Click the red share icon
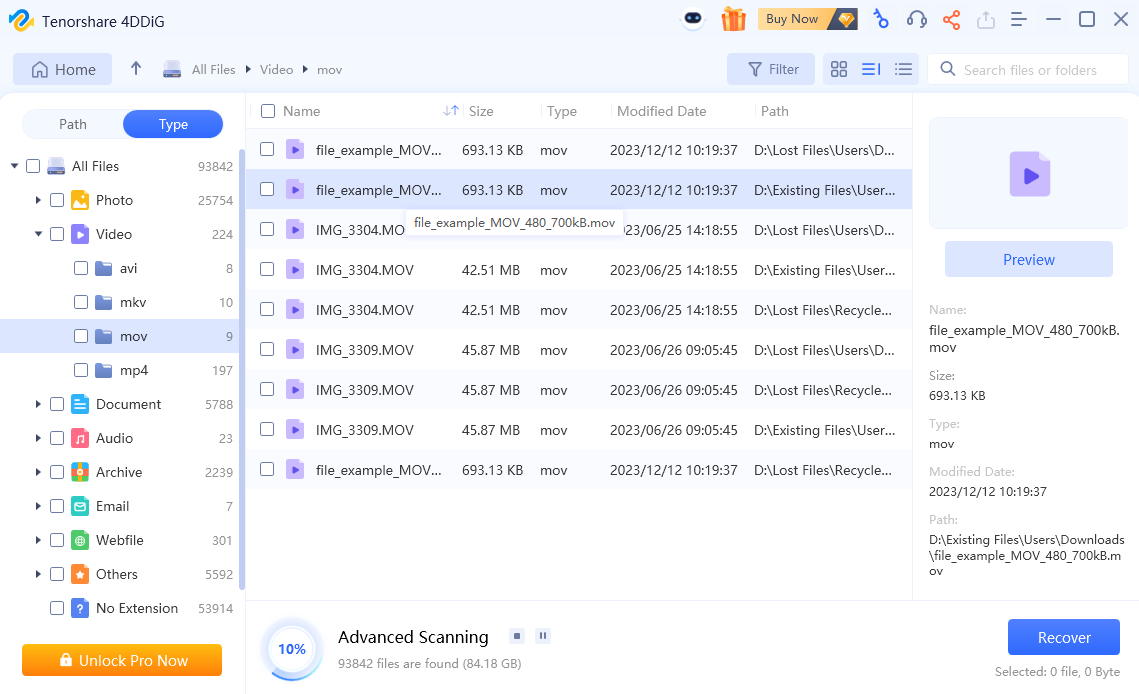Image resolution: width=1139 pixels, height=694 pixels. tap(952, 20)
